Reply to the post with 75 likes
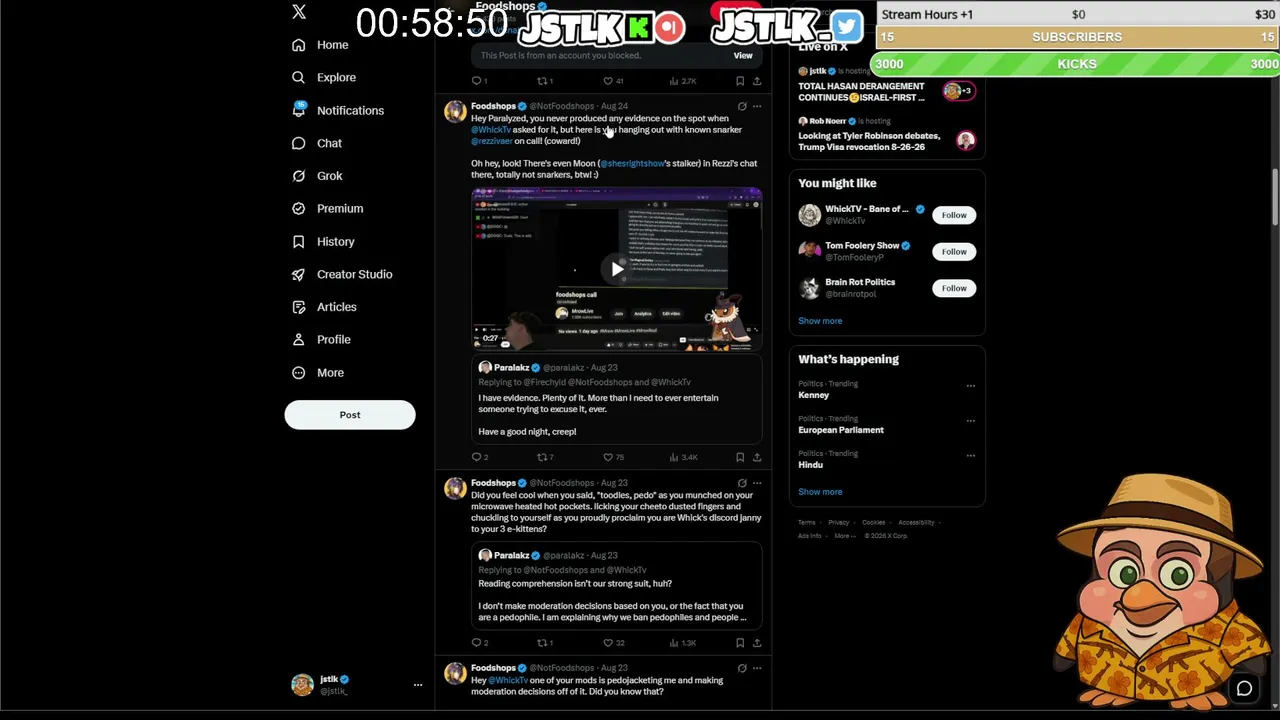The image size is (1280, 720). click(x=477, y=457)
